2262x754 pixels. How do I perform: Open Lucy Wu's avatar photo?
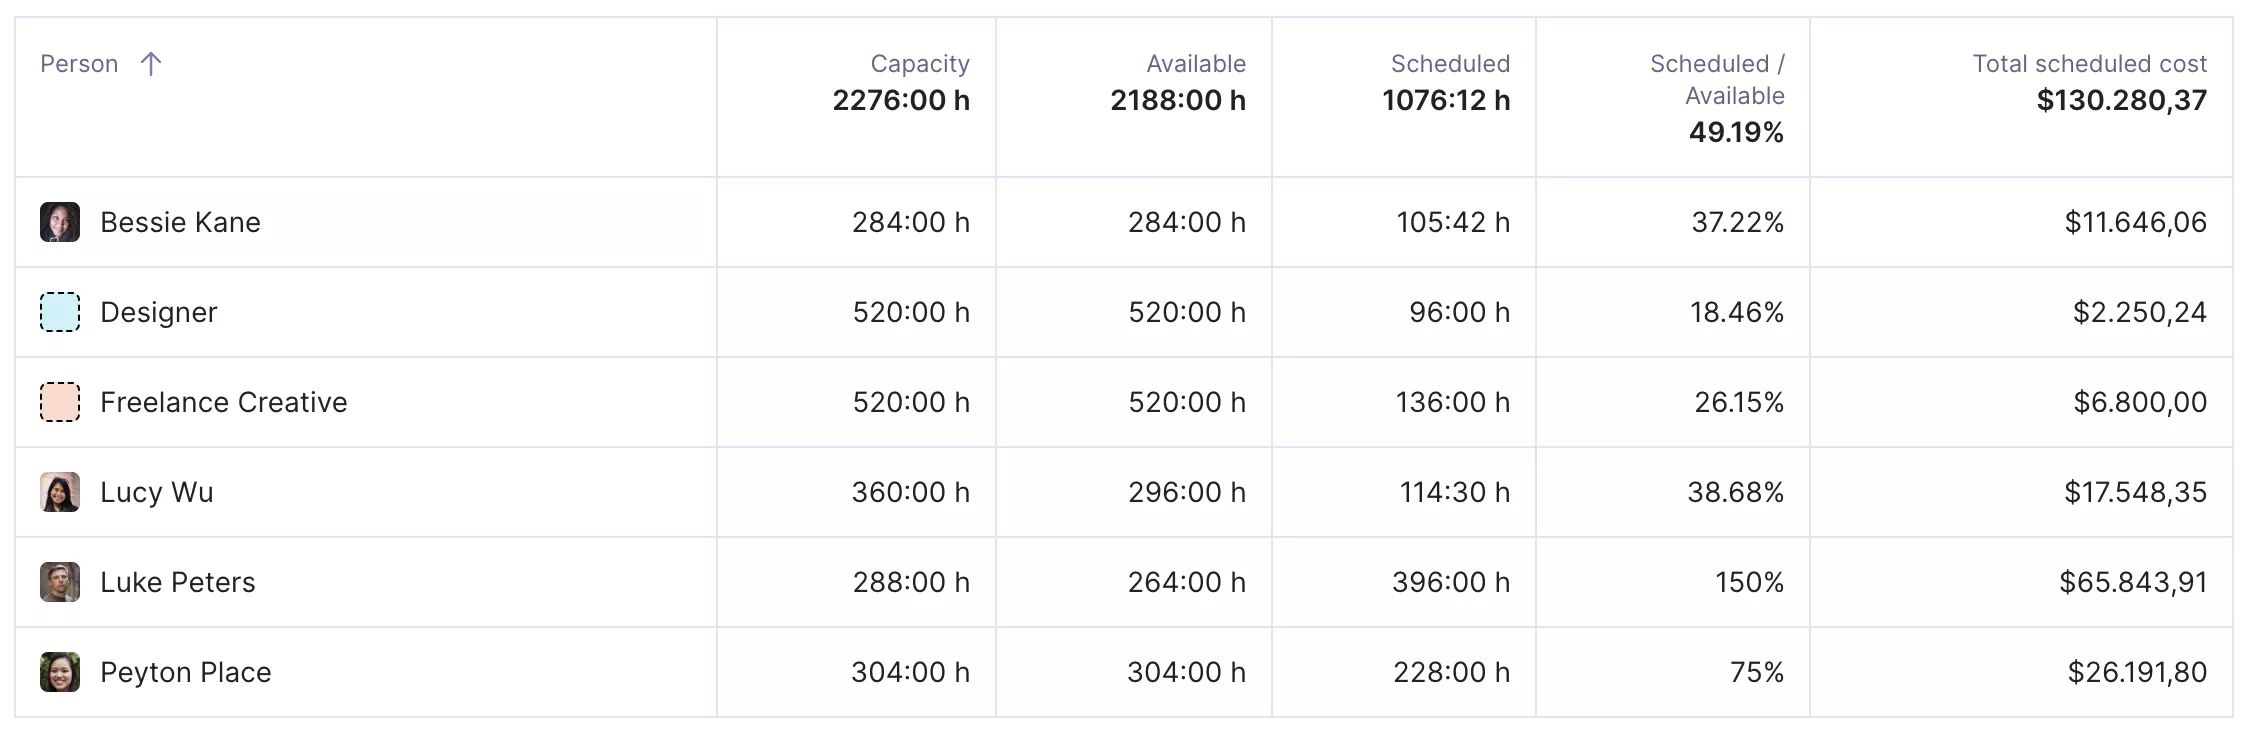click(x=60, y=492)
